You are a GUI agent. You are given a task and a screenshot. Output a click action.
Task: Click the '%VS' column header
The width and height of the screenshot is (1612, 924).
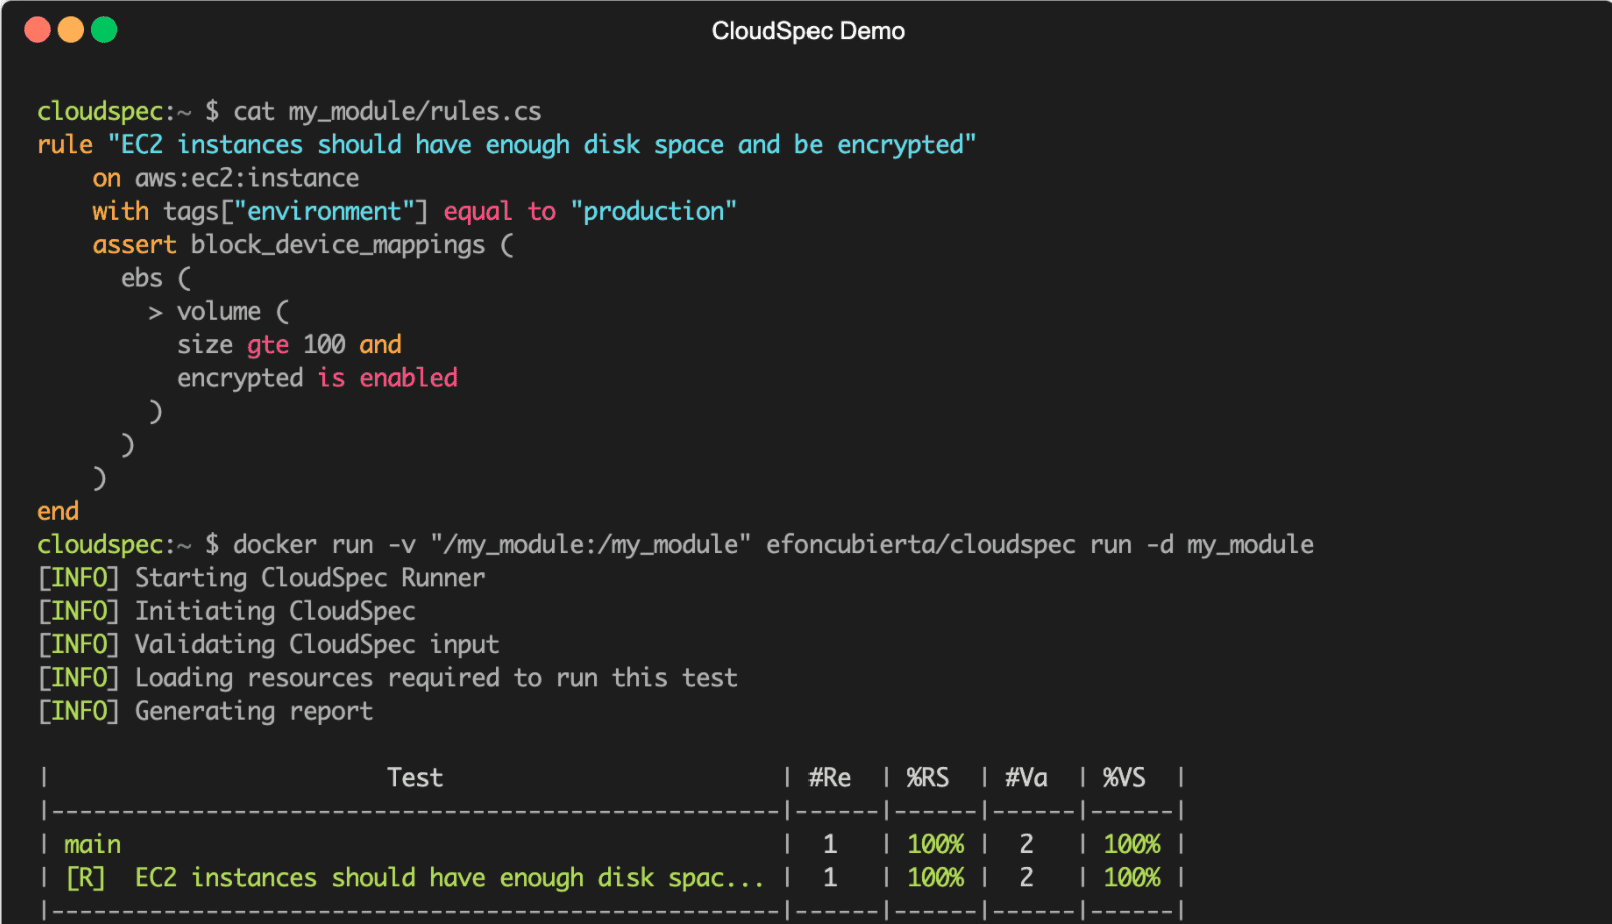(1124, 777)
